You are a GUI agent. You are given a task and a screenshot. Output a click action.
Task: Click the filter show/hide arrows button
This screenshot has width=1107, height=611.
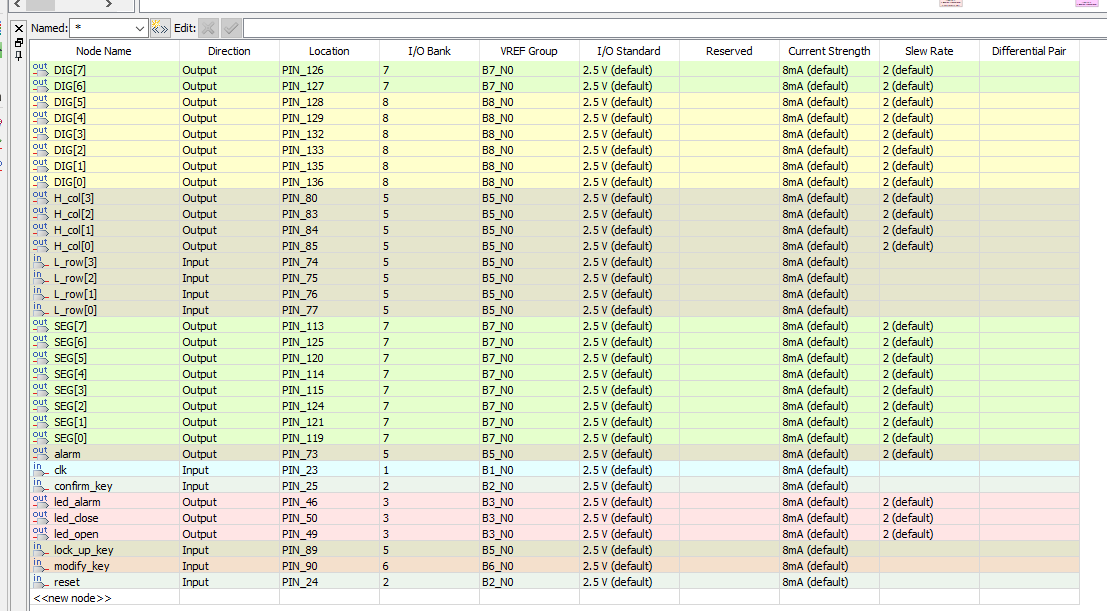pos(160,28)
